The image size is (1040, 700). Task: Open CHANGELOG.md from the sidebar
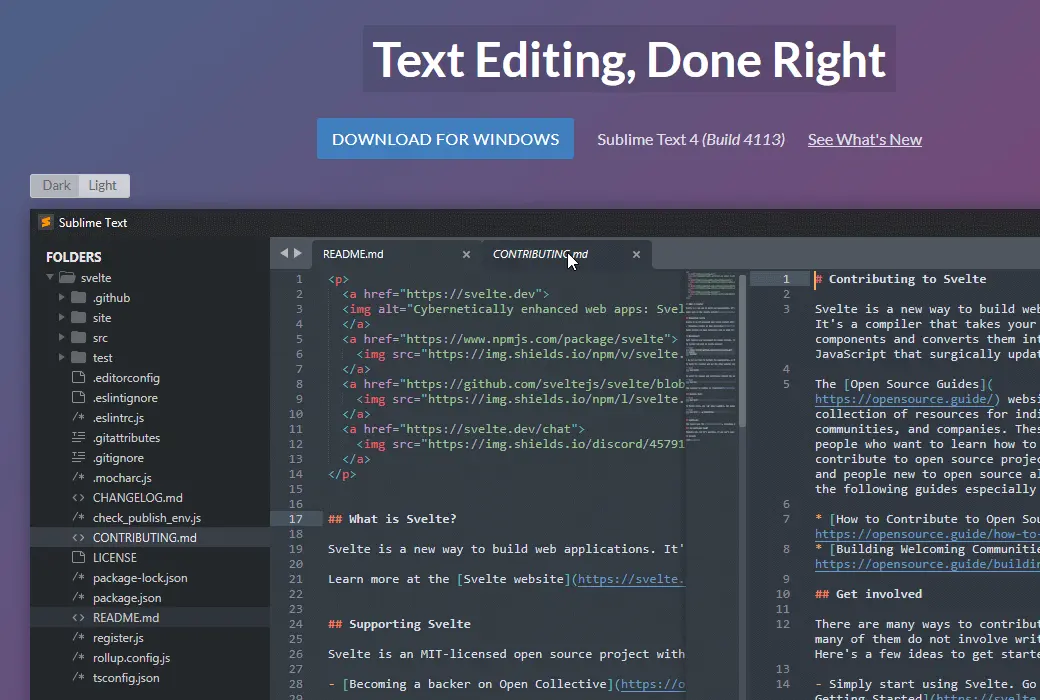[x=137, y=498]
